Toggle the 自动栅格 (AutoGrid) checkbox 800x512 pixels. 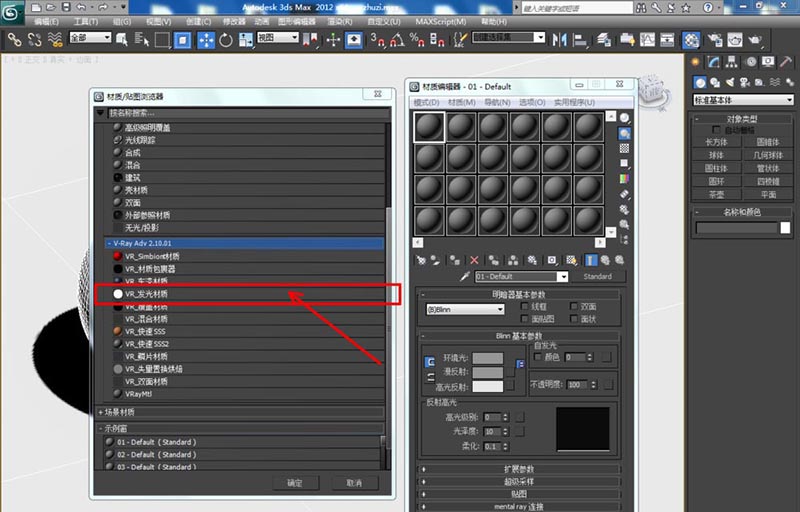pyautogui.click(x=716, y=130)
